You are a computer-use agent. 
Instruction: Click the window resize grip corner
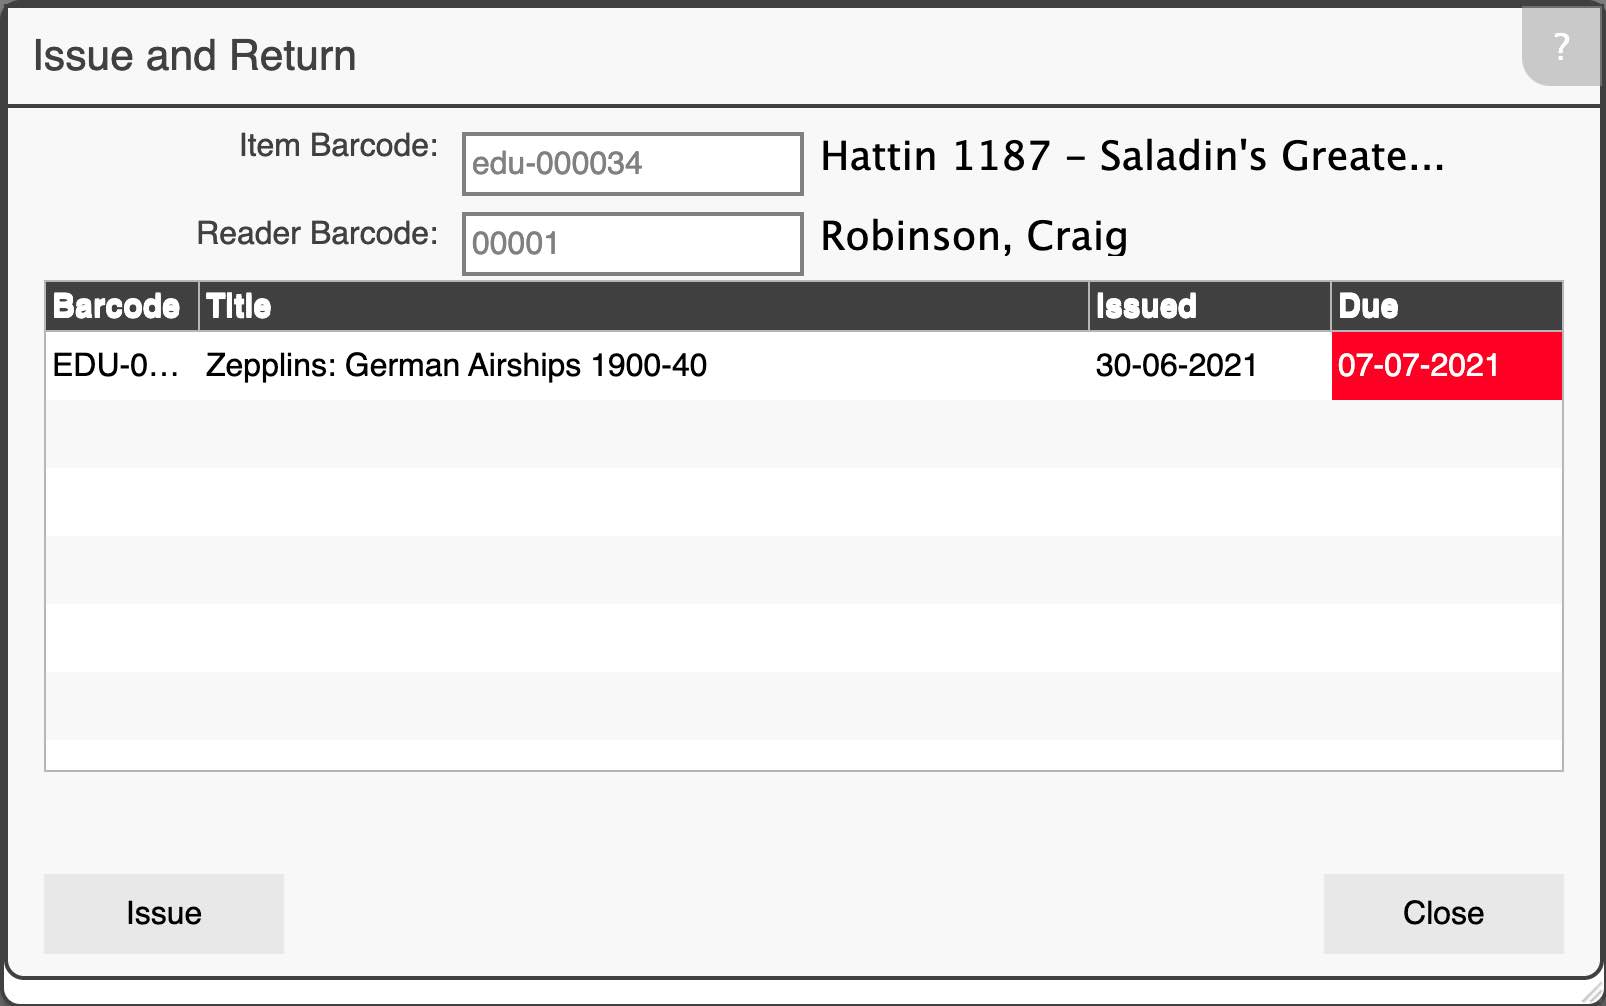pos(1592,992)
